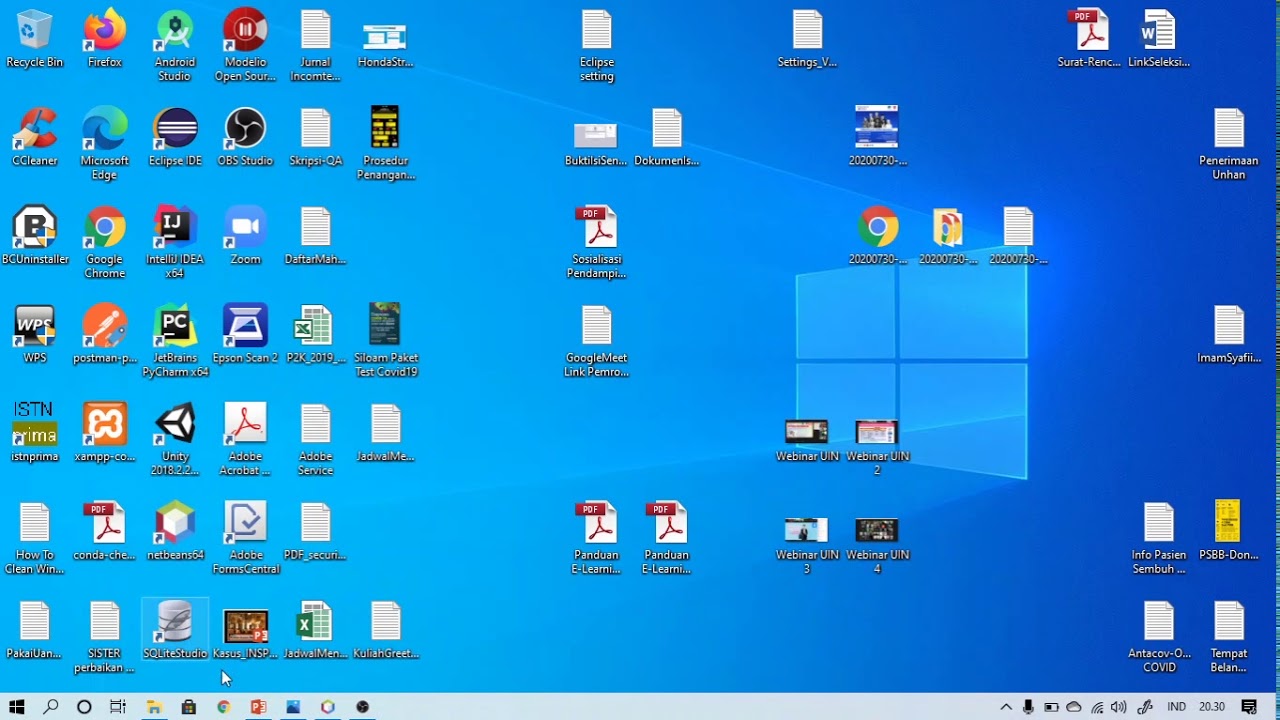
Task: Open the Recycle Bin desktop icon
Action: (34, 39)
